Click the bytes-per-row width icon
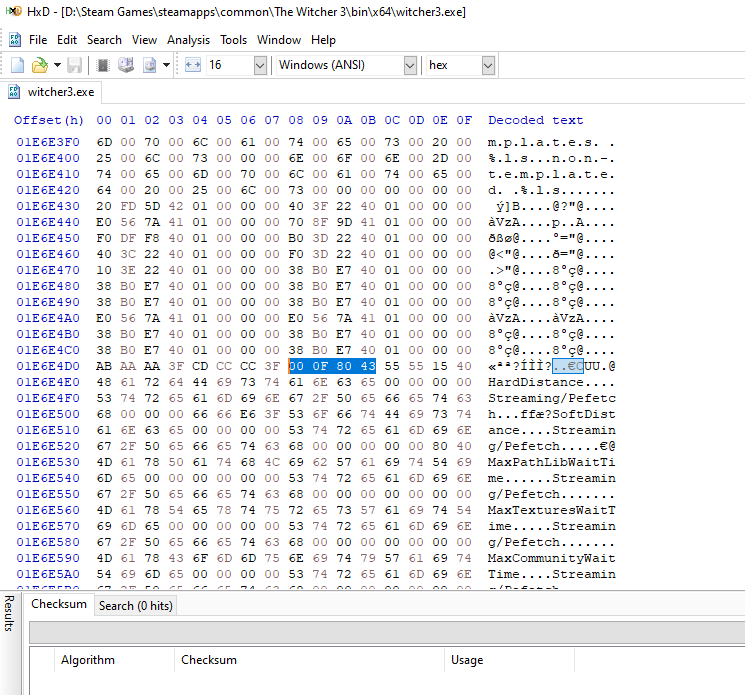 coord(192,65)
